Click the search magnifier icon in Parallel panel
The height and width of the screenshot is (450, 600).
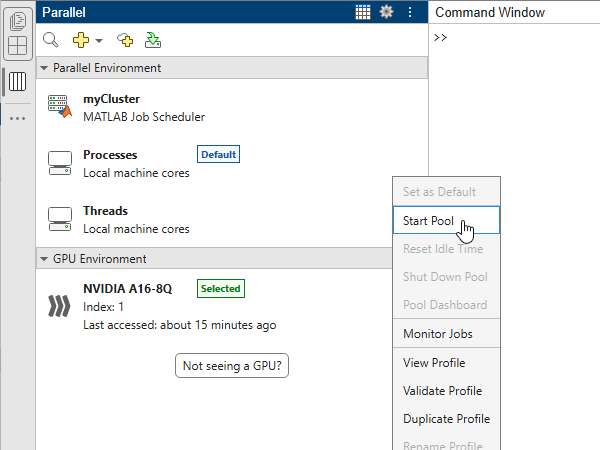51,40
